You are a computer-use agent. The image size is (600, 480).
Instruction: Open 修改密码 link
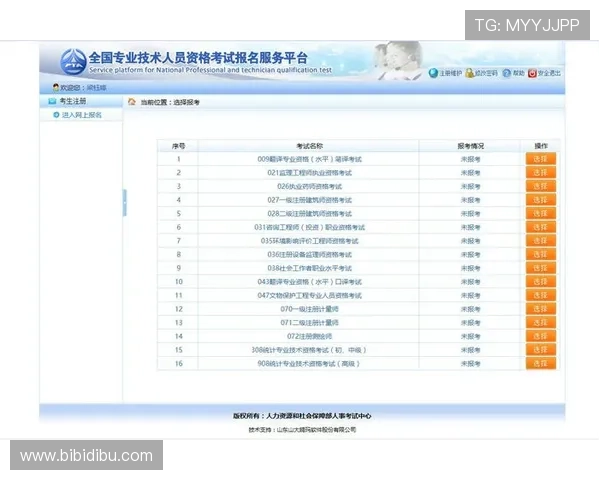pyautogui.click(x=486, y=73)
